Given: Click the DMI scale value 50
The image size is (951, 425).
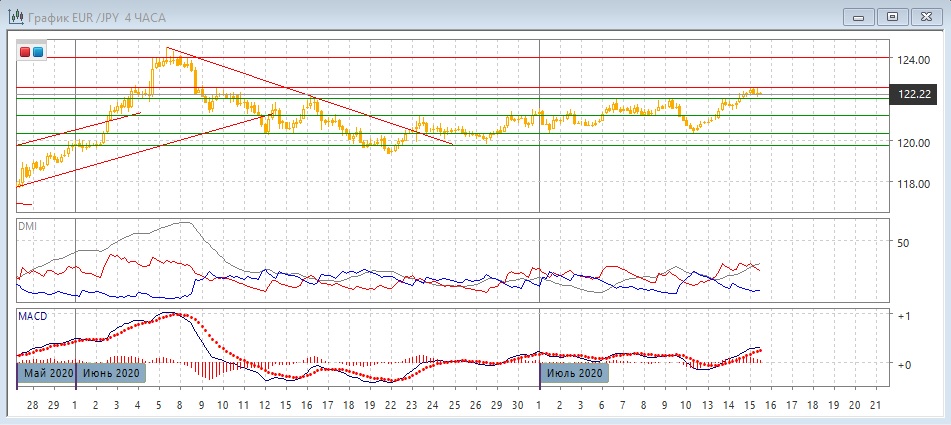Looking at the screenshot, I should tap(904, 243).
